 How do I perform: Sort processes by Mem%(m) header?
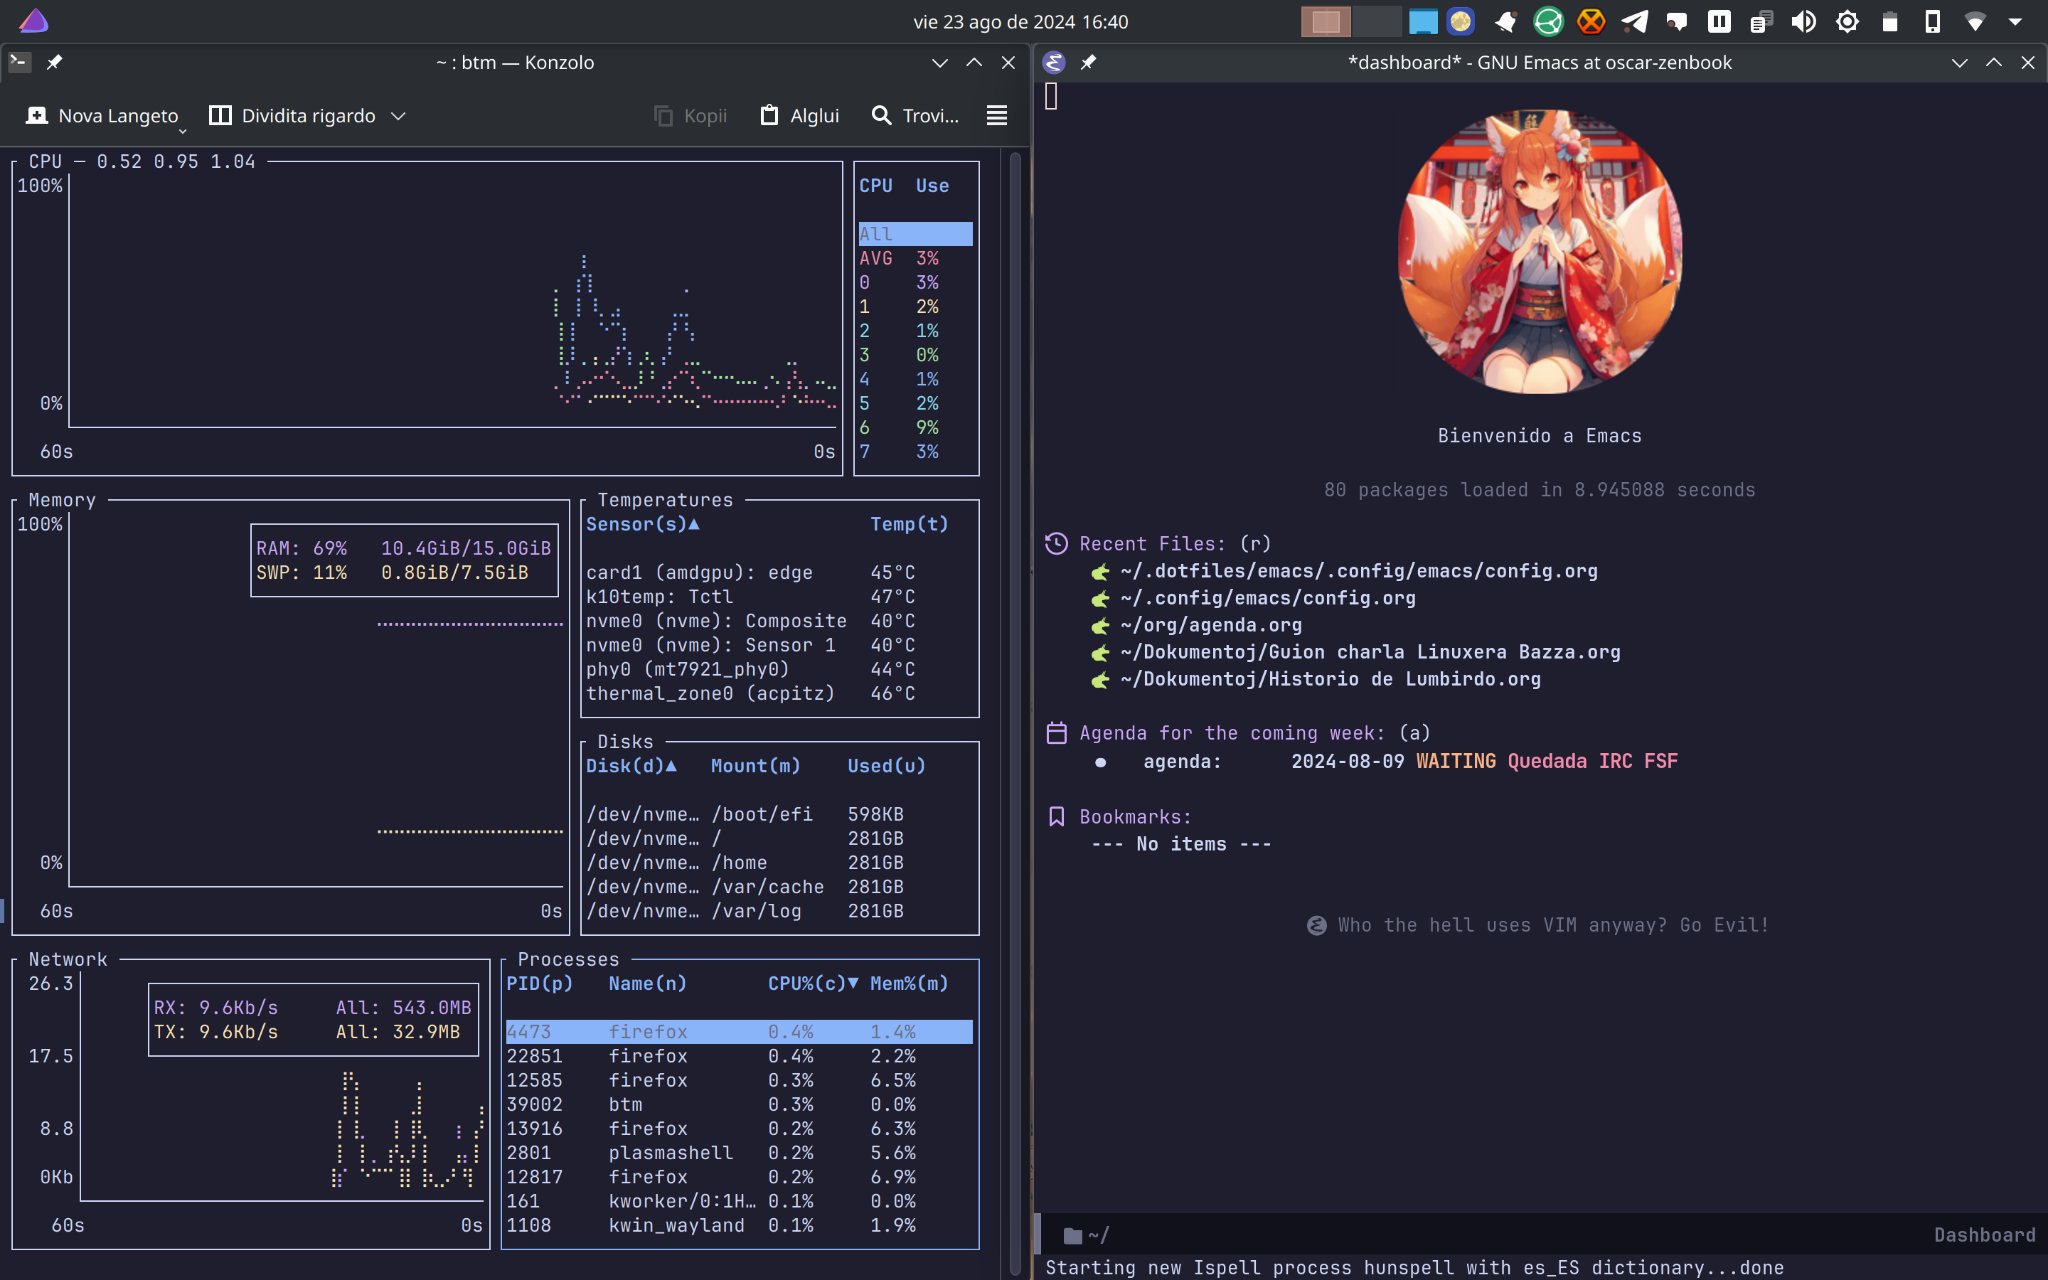(x=909, y=984)
